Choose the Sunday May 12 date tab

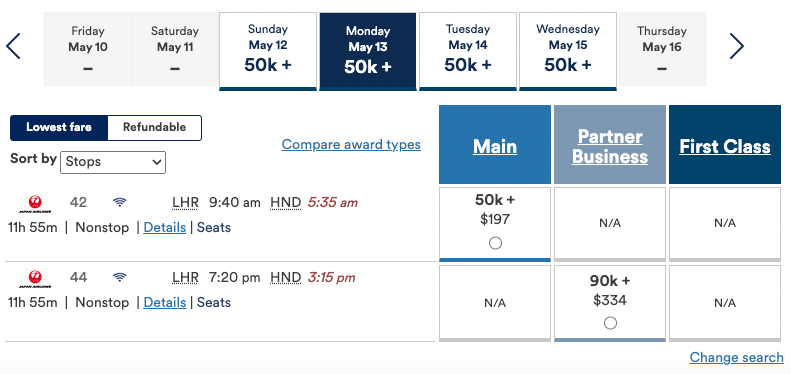coord(268,51)
